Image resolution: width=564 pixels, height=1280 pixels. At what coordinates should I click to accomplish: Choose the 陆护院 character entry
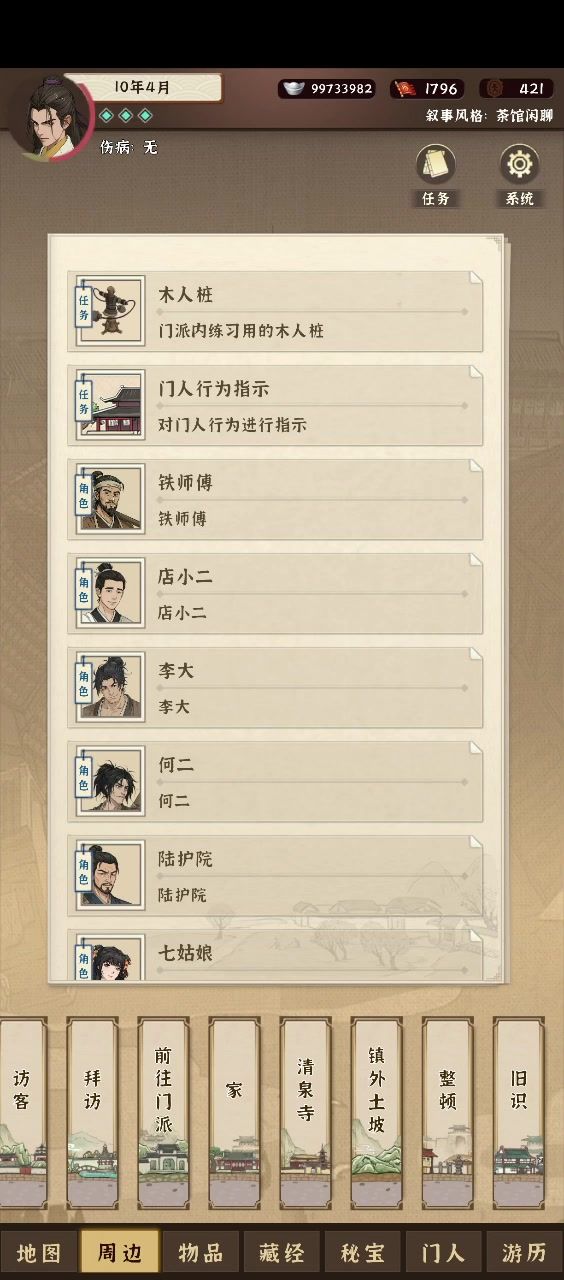point(275,875)
